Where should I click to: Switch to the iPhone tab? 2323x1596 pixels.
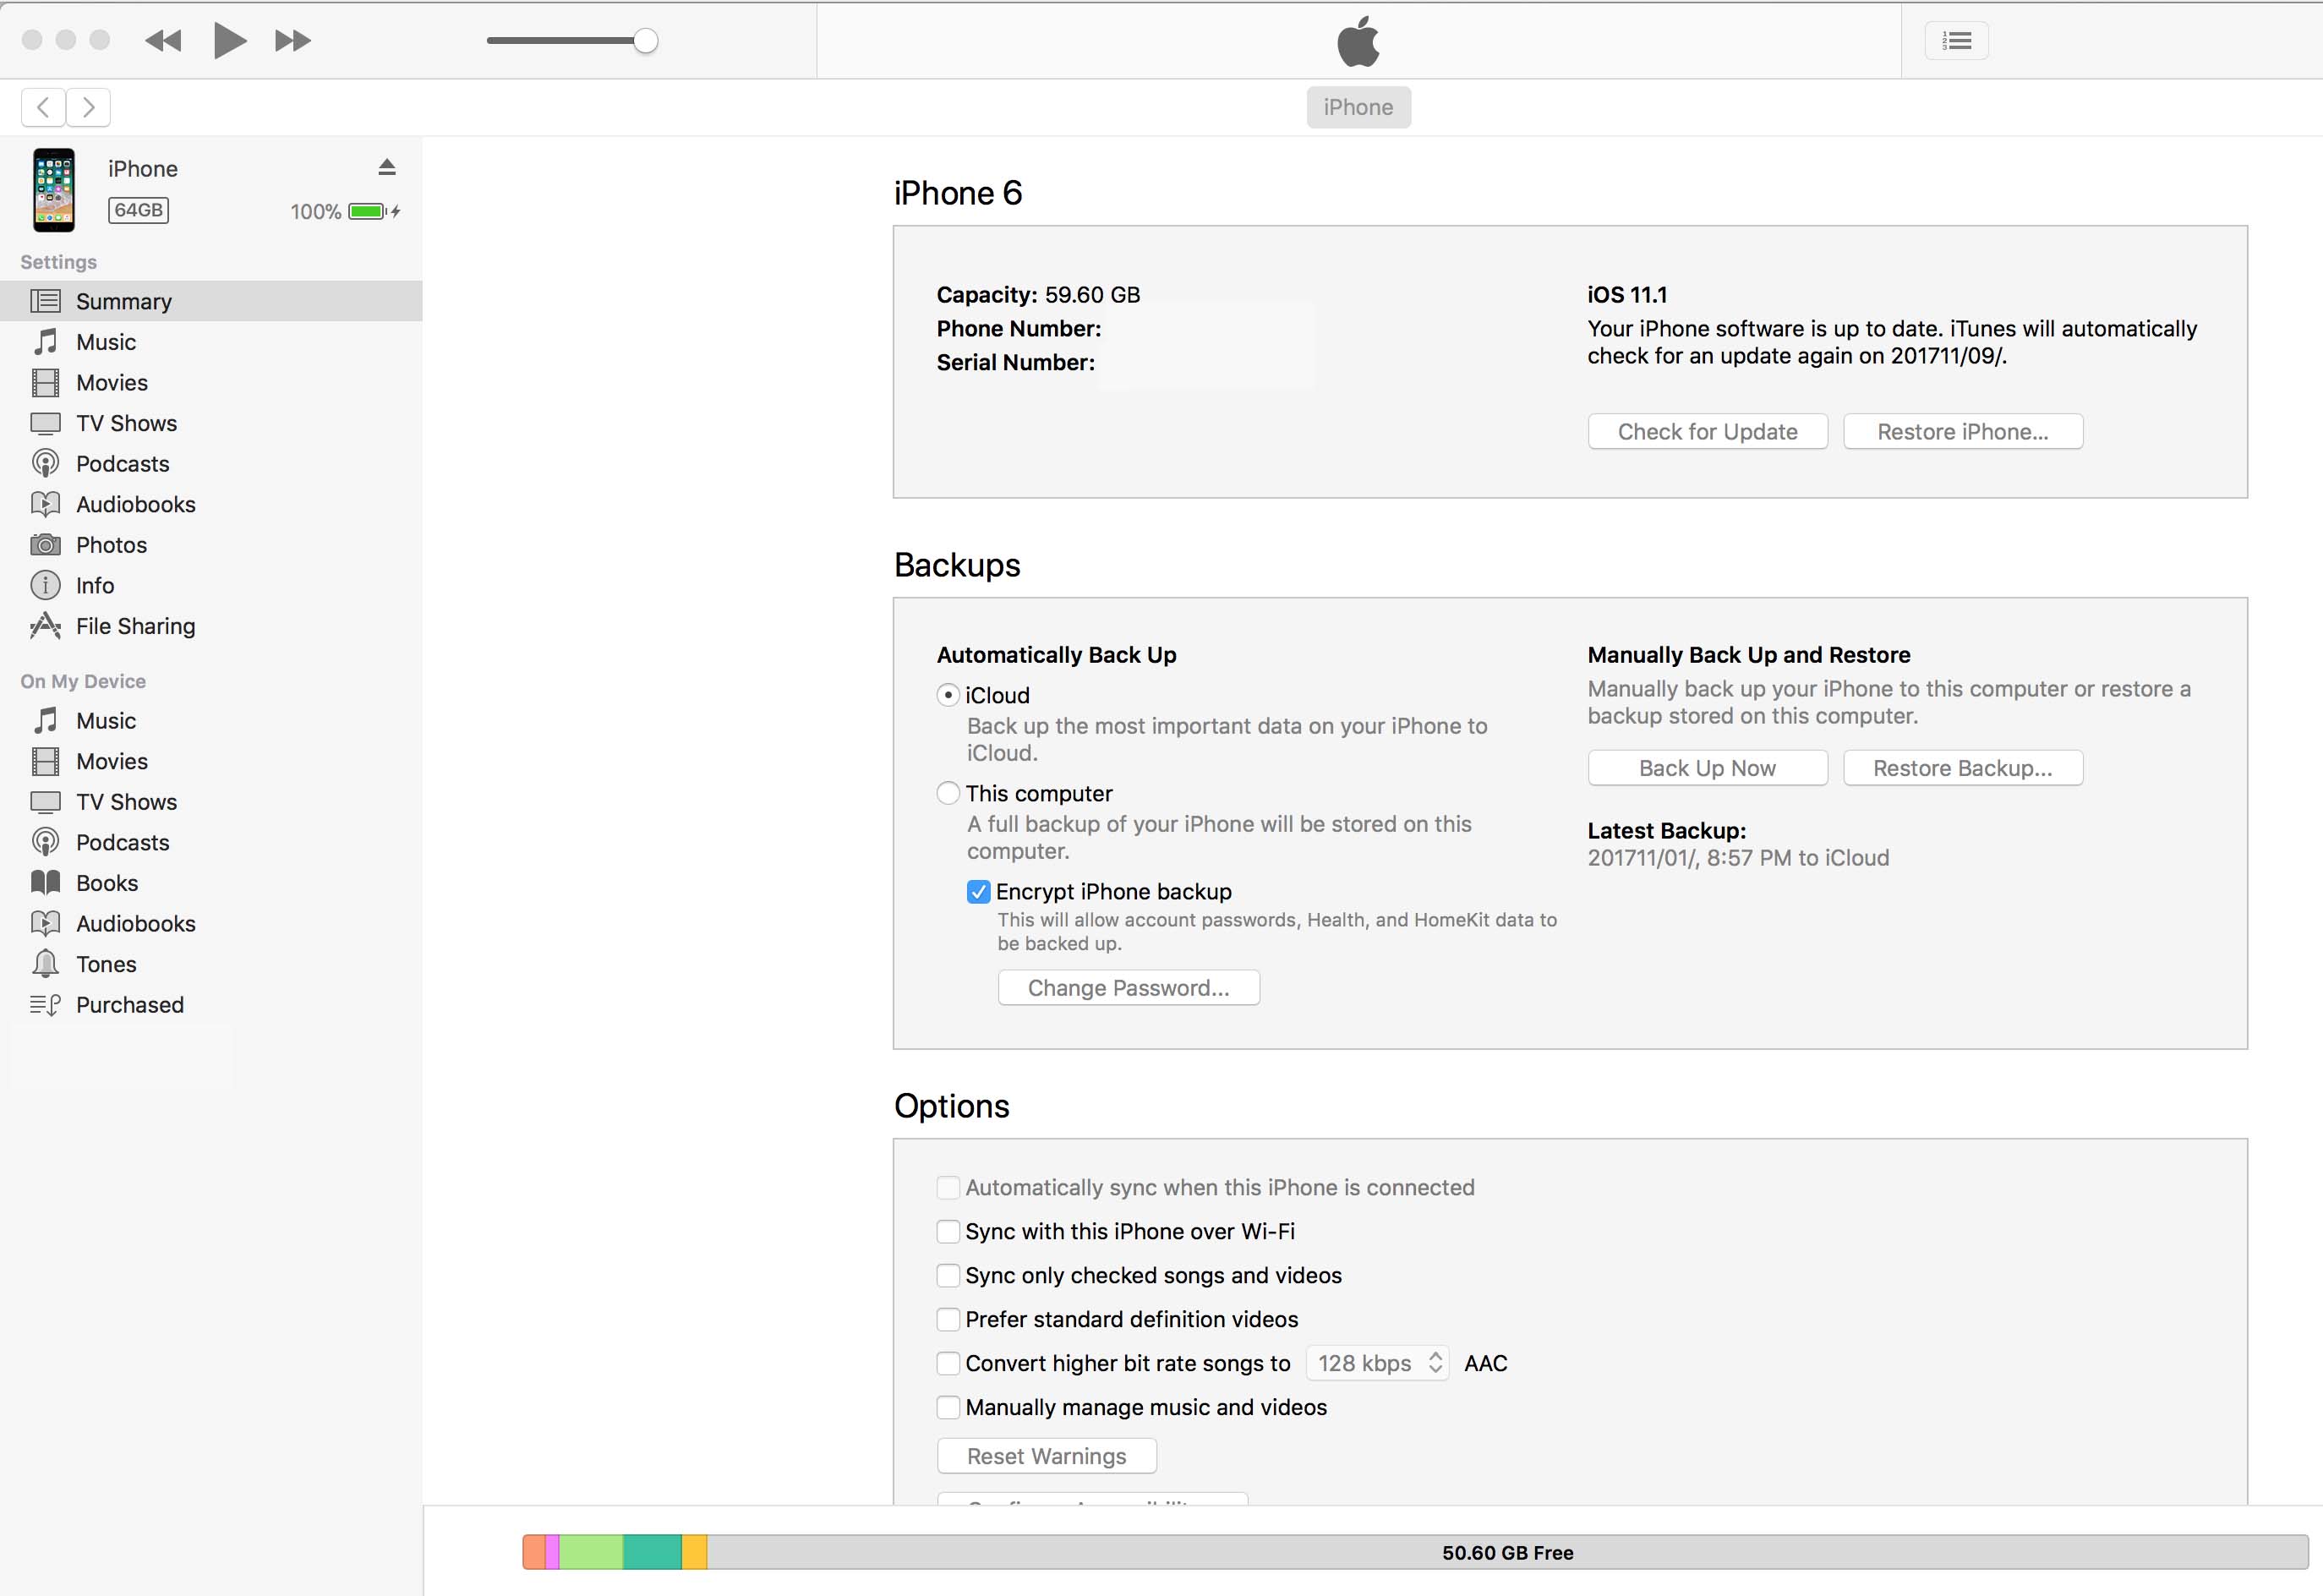click(x=1358, y=107)
